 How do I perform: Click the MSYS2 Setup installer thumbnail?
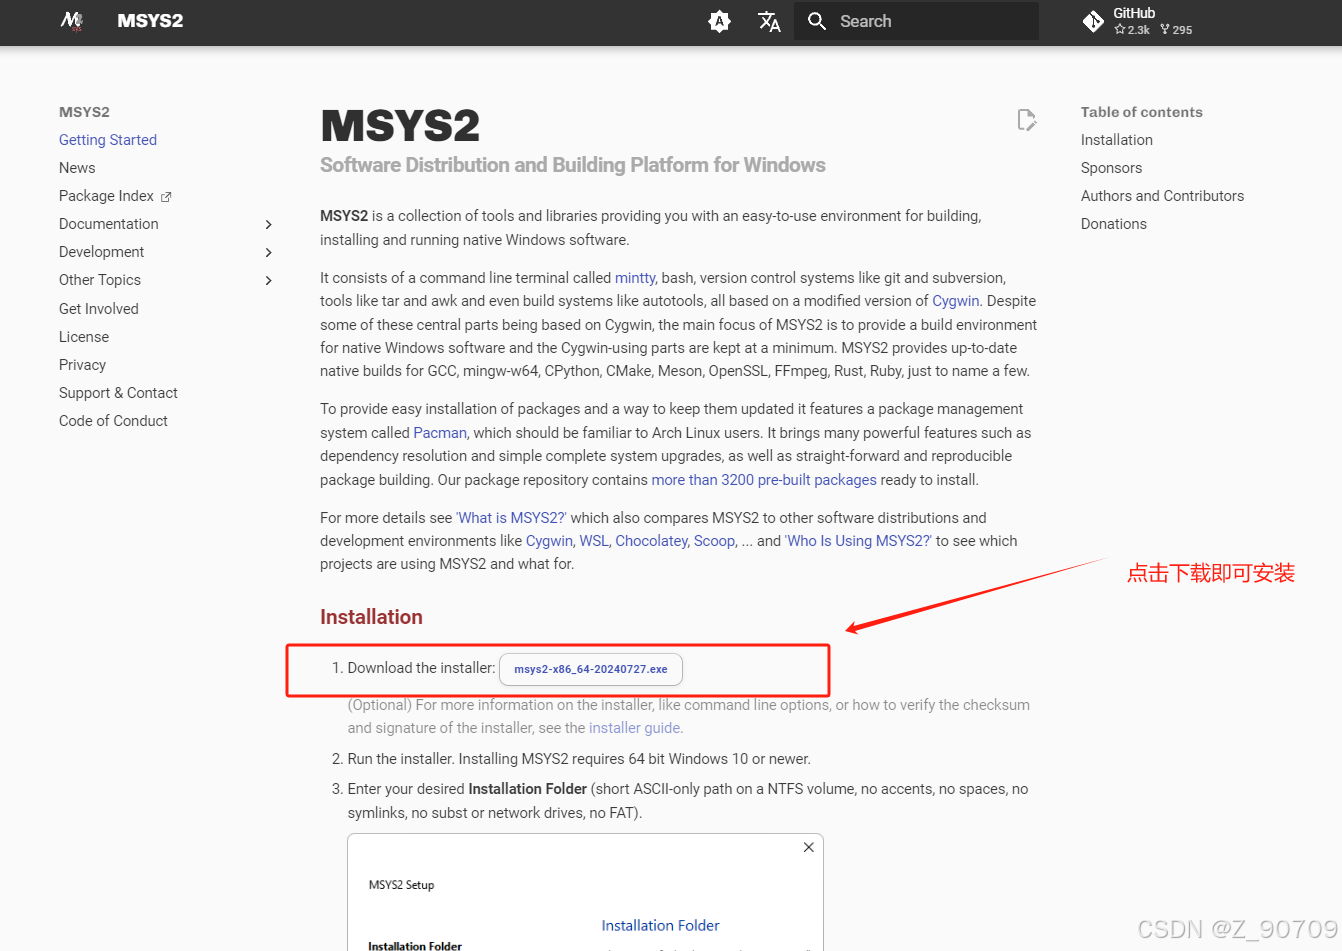pyautogui.click(x=585, y=892)
